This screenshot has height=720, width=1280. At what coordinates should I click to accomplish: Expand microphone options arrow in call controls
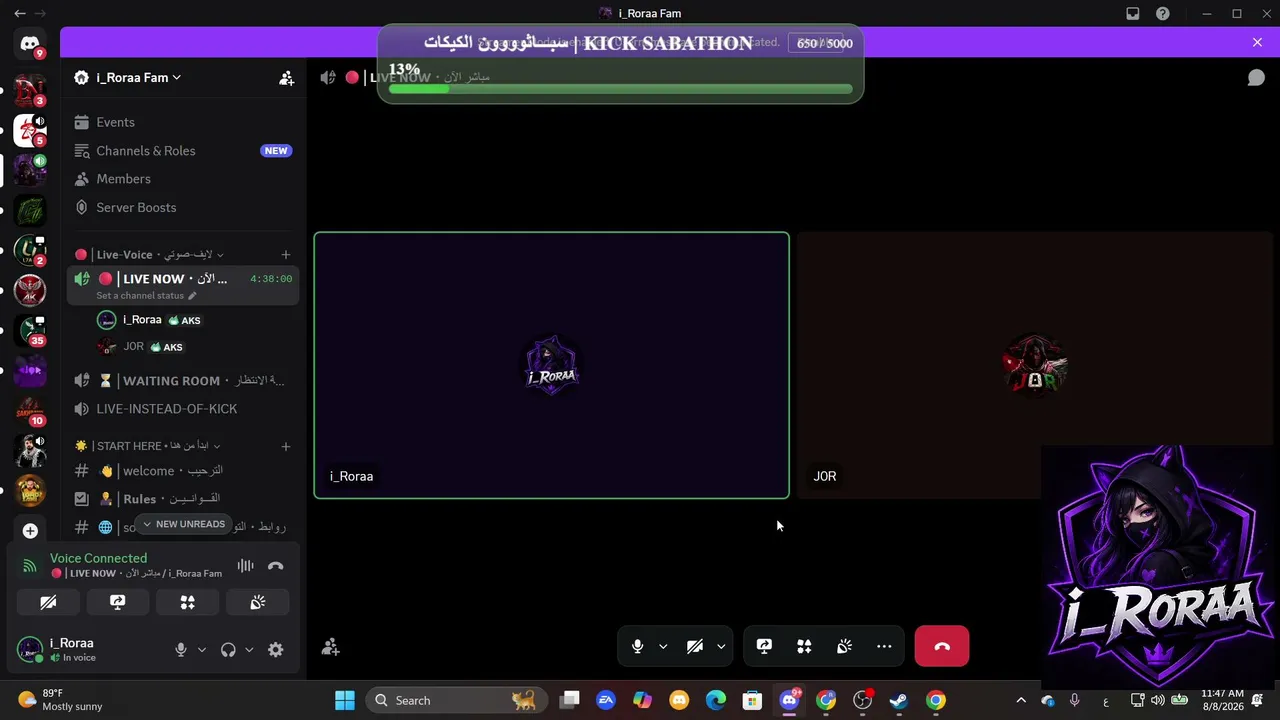tap(663, 647)
